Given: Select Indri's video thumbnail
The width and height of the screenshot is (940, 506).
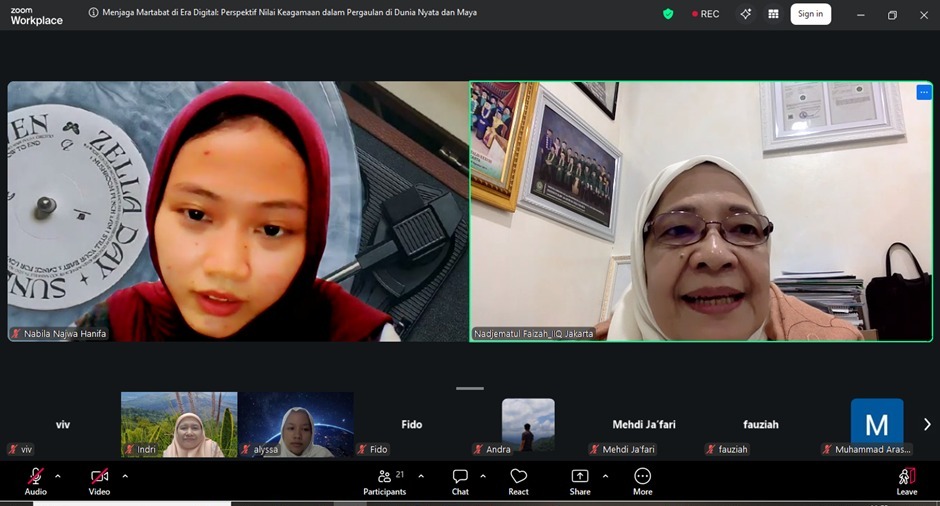Looking at the screenshot, I should [x=179, y=424].
